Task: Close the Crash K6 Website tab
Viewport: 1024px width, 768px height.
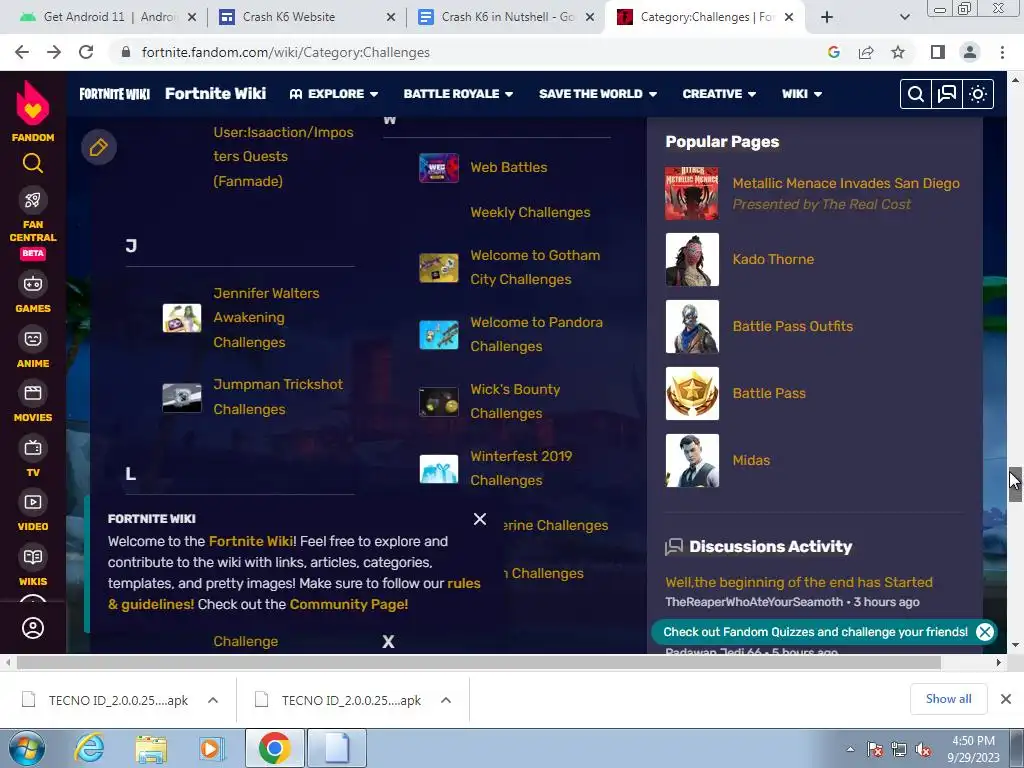Action: (391, 17)
